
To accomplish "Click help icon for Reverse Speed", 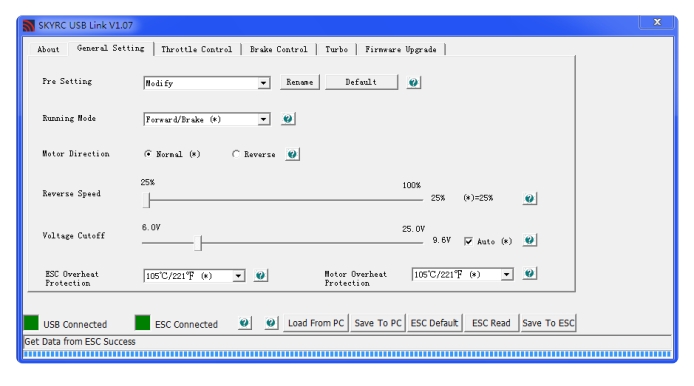I will [x=529, y=198].
